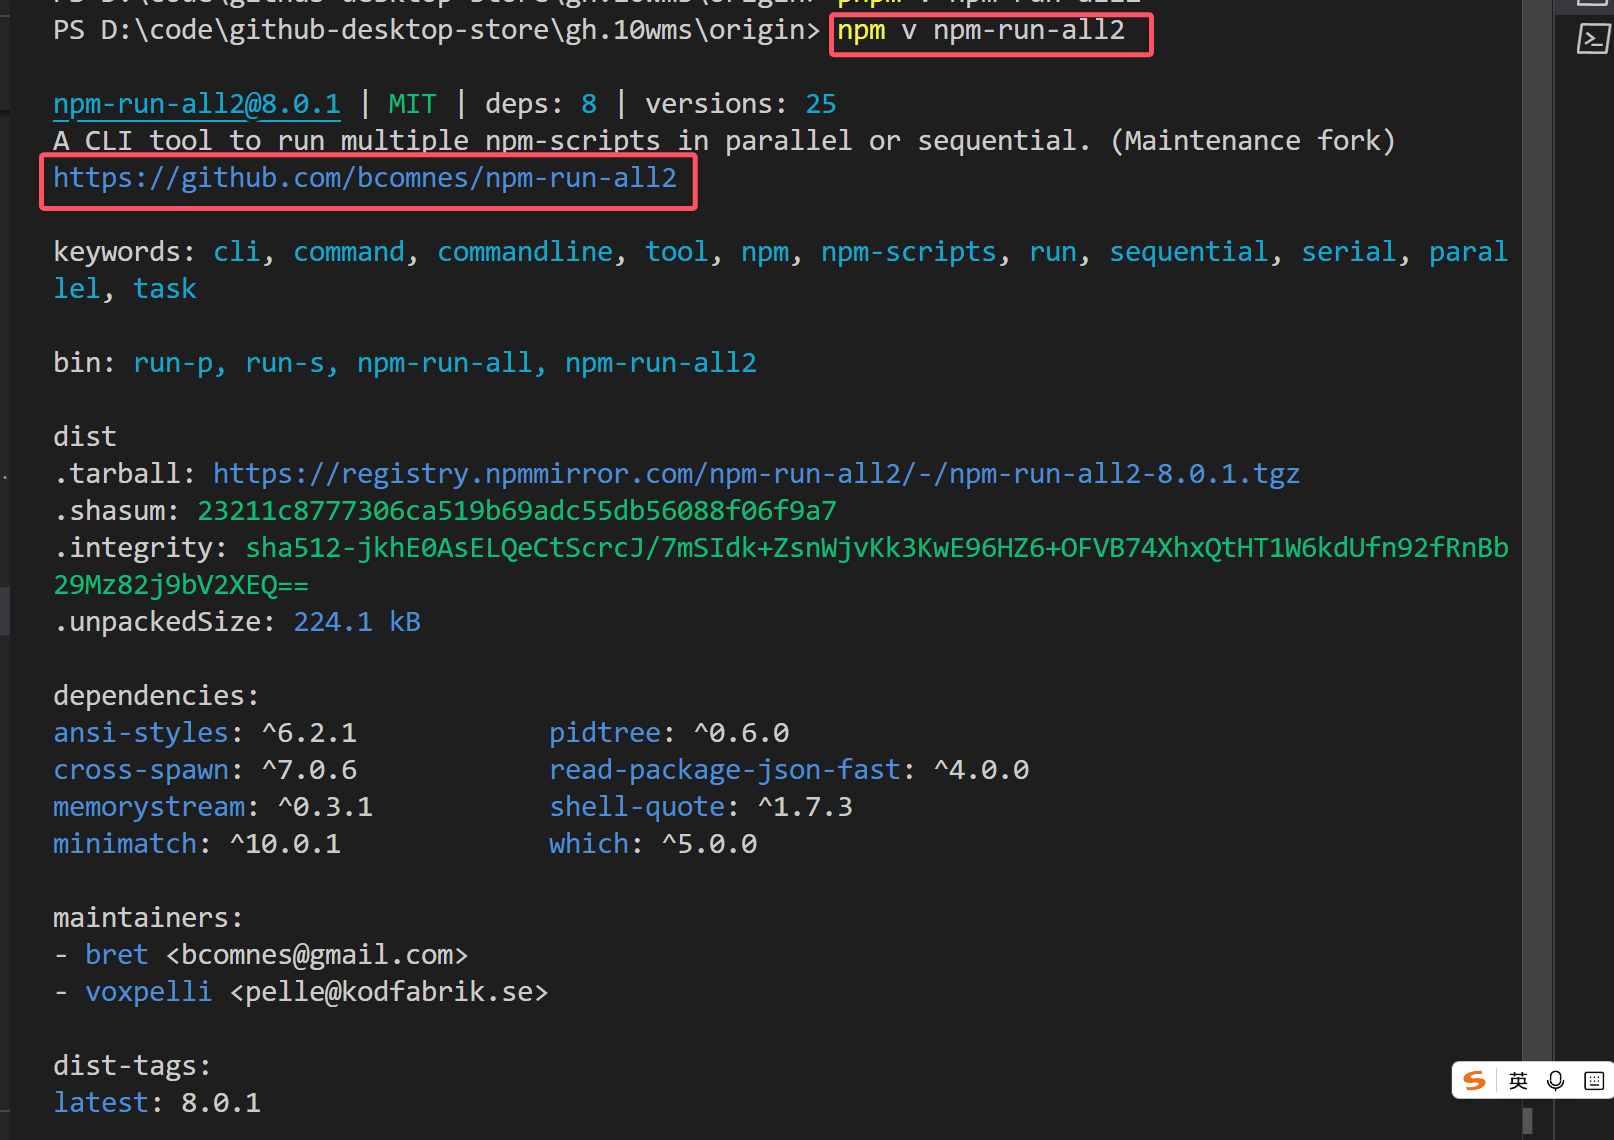
Task: Click the read-package-json-fast dependency
Action: pyautogui.click(x=725, y=770)
